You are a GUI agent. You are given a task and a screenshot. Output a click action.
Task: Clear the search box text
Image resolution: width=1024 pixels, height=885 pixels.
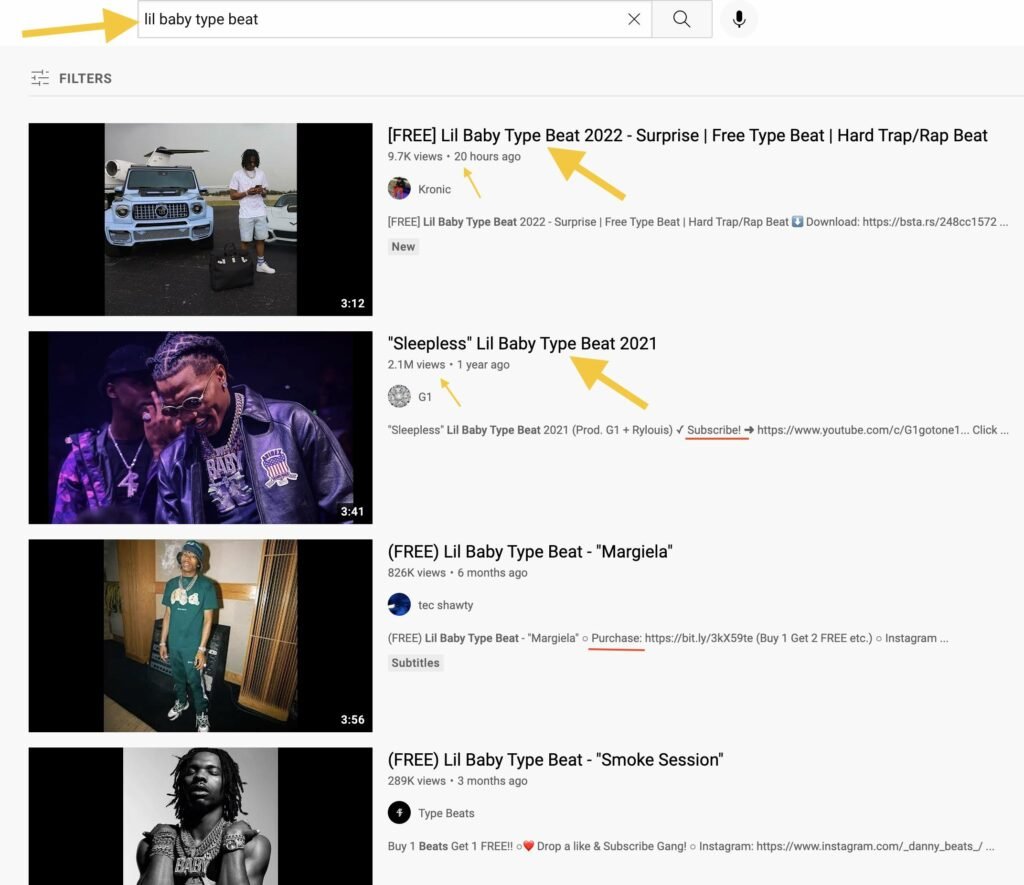click(x=633, y=20)
